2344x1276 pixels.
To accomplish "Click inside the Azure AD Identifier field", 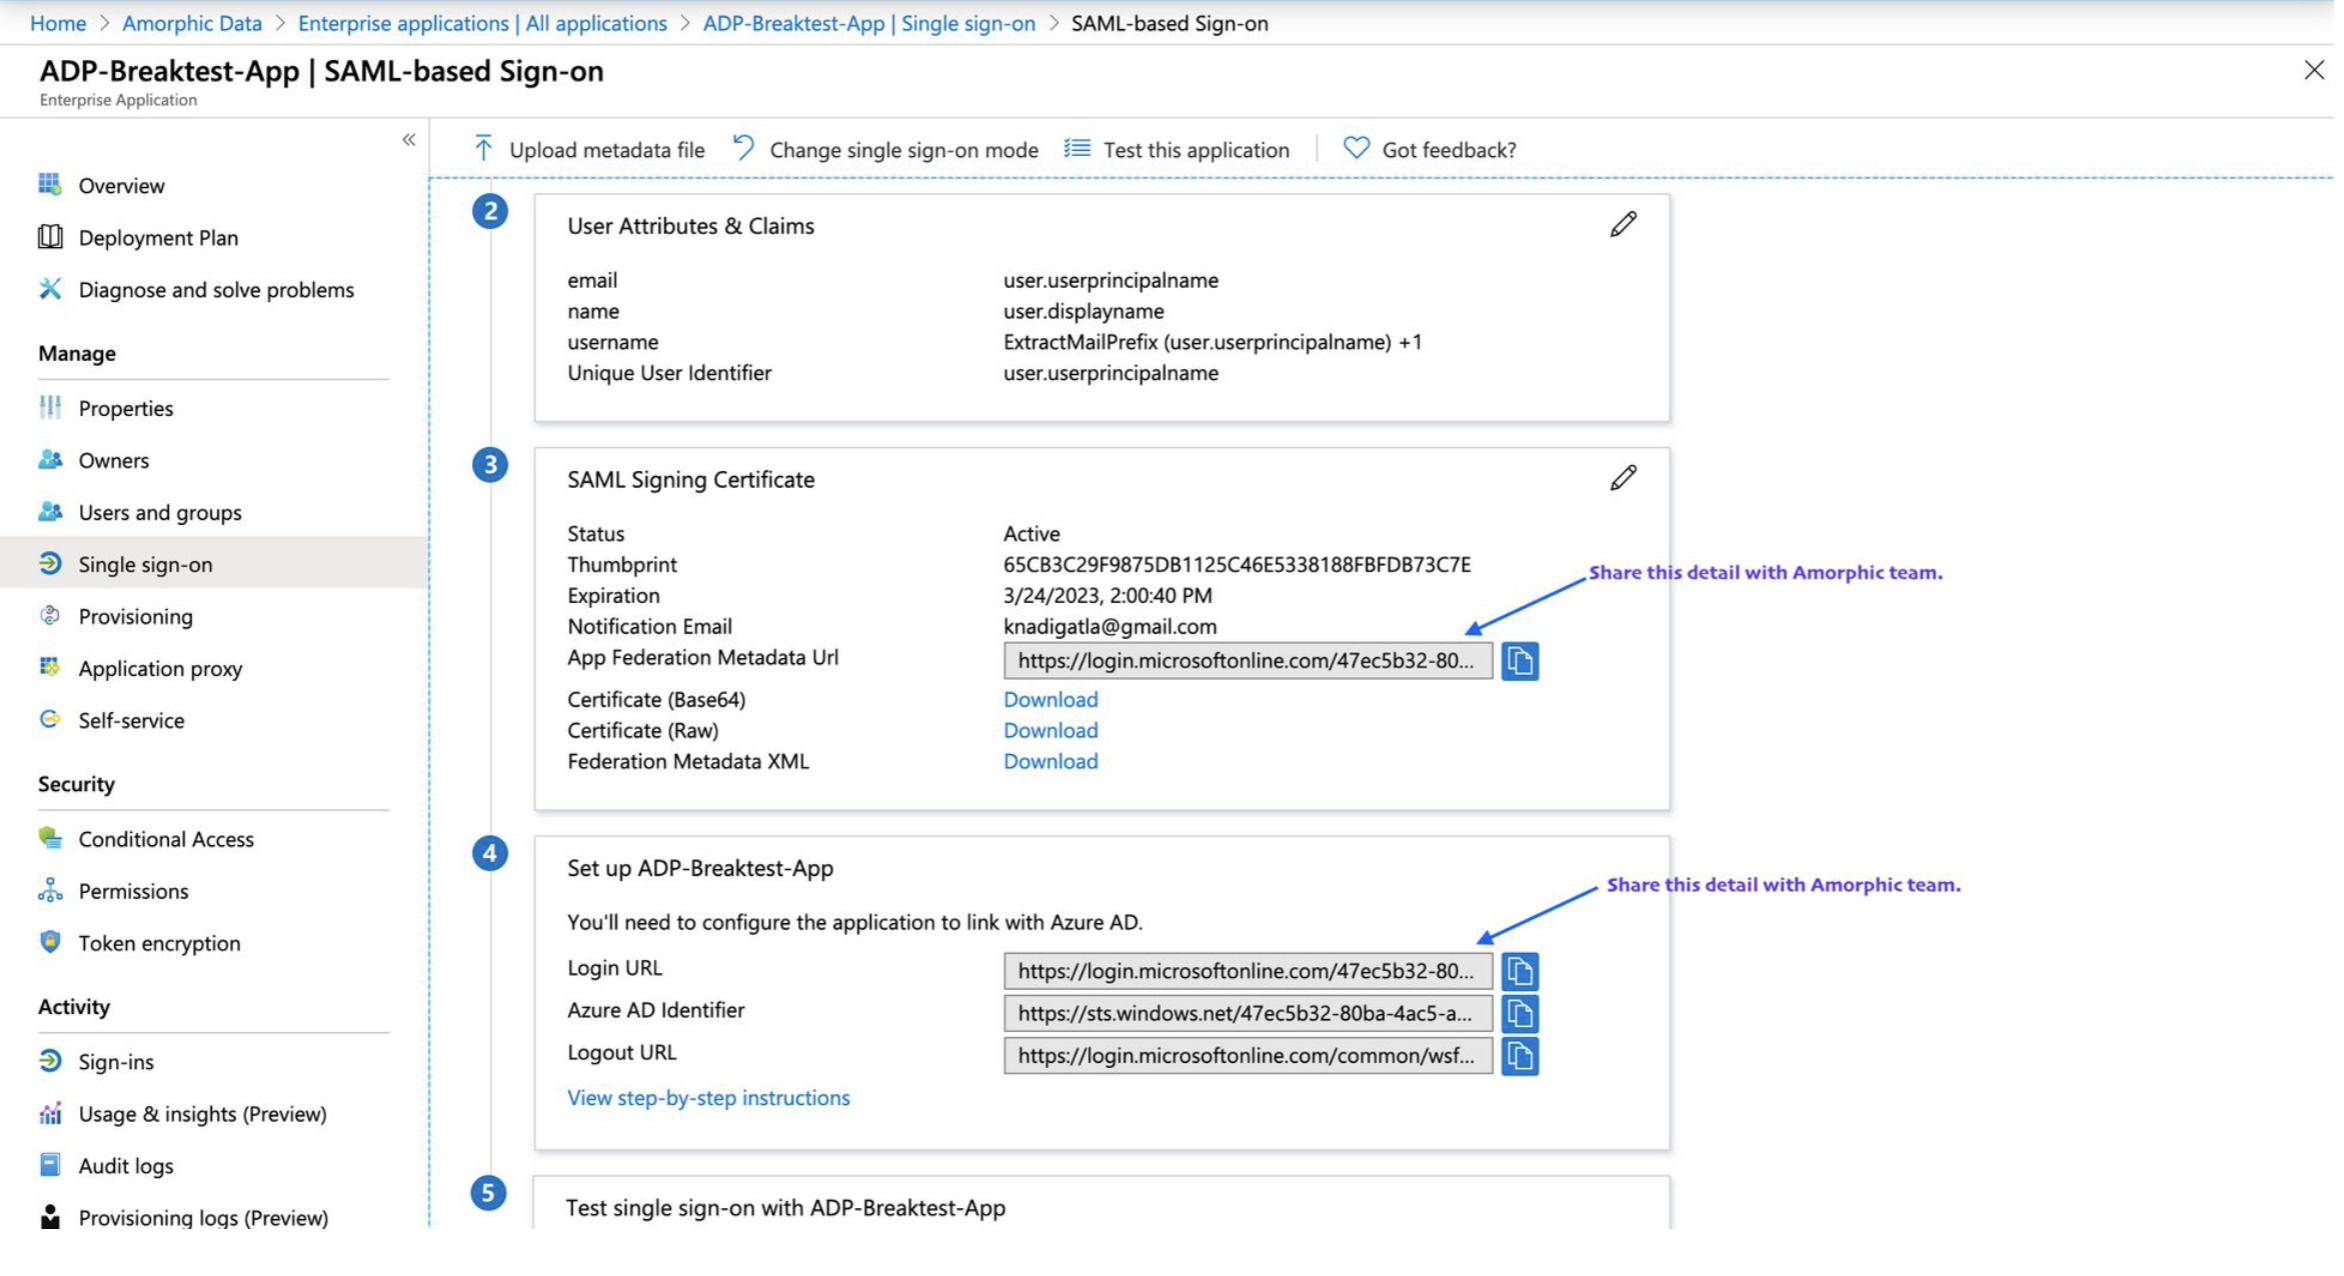I will click(1245, 1013).
